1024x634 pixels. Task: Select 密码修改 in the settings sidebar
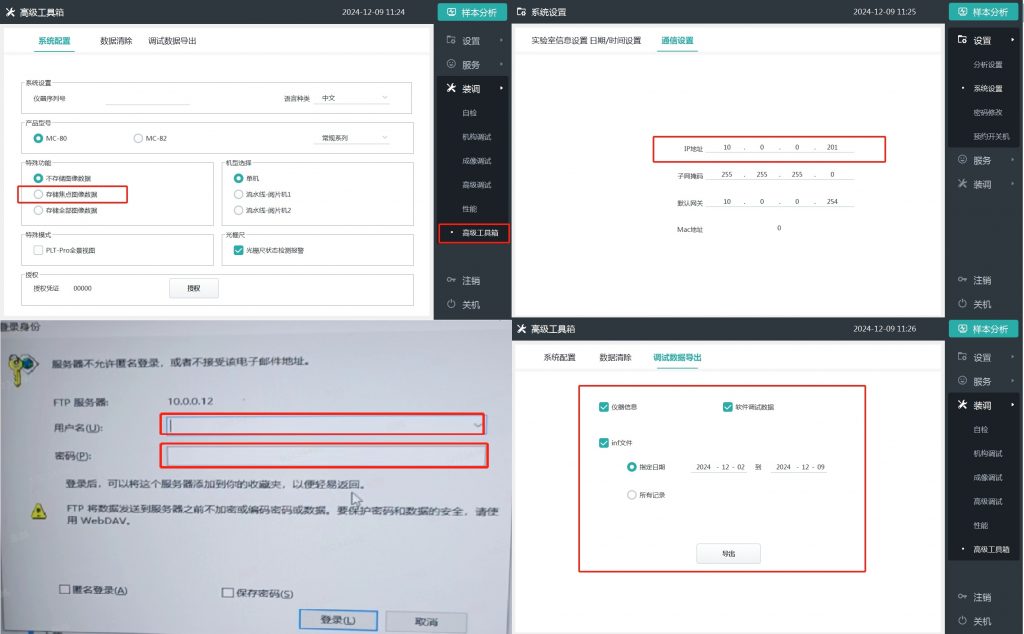tap(988, 112)
